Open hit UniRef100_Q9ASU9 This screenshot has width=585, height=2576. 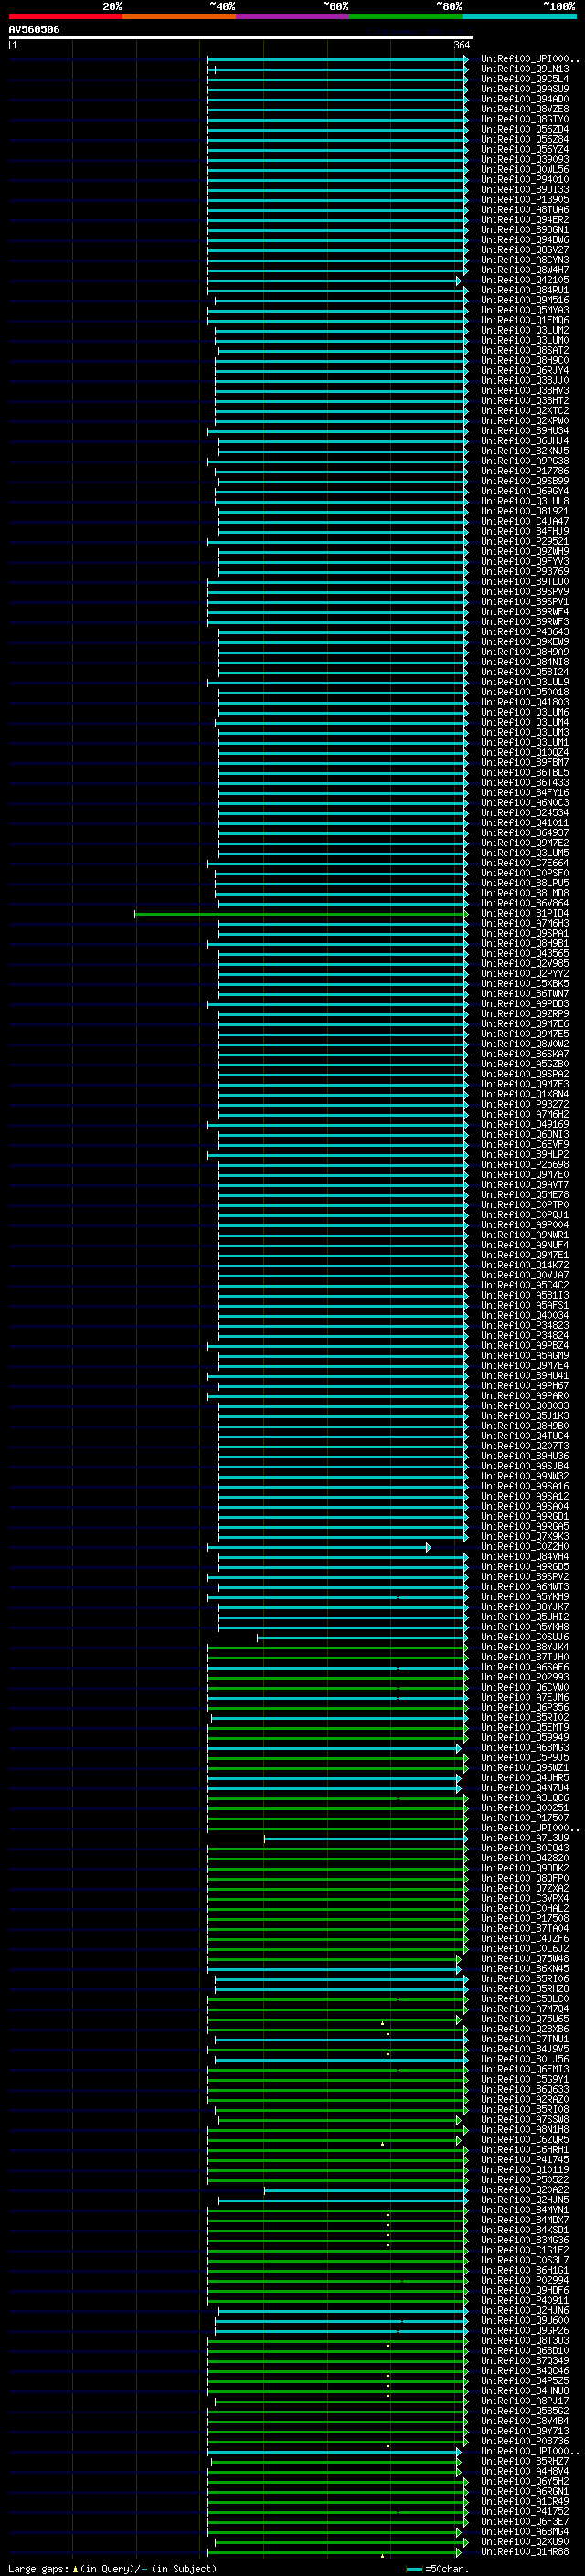524,89
